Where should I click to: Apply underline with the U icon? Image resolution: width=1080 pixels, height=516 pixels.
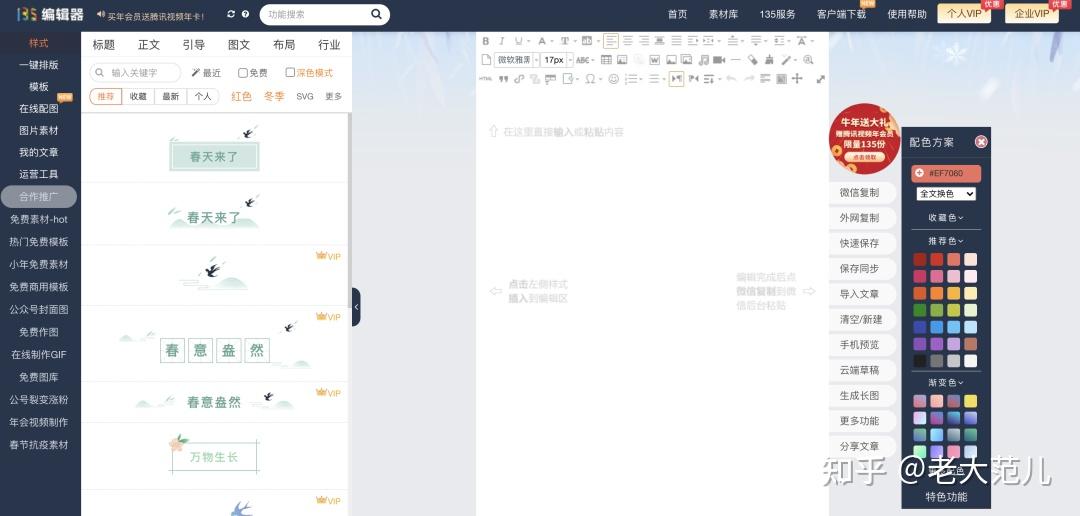[x=519, y=41]
